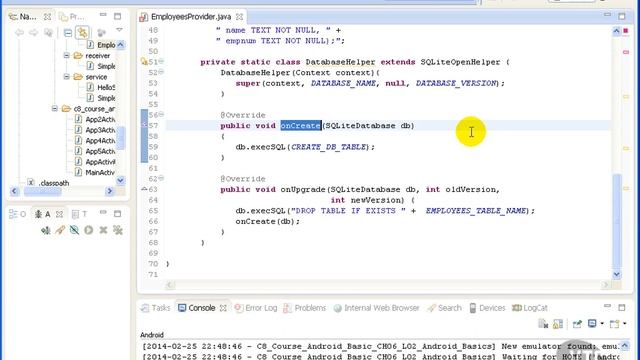640x360 pixels.
Task: Toggle Link with Editor in Navigator
Action: [x=82, y=33]
